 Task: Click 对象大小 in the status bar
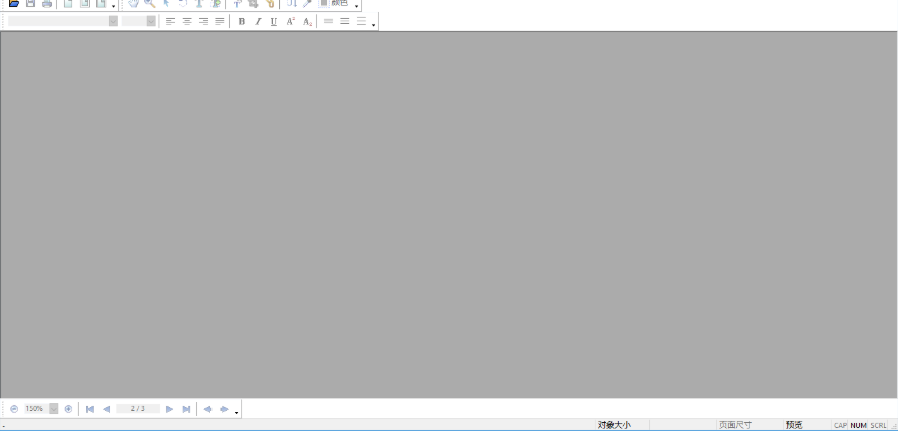point(614,425)
